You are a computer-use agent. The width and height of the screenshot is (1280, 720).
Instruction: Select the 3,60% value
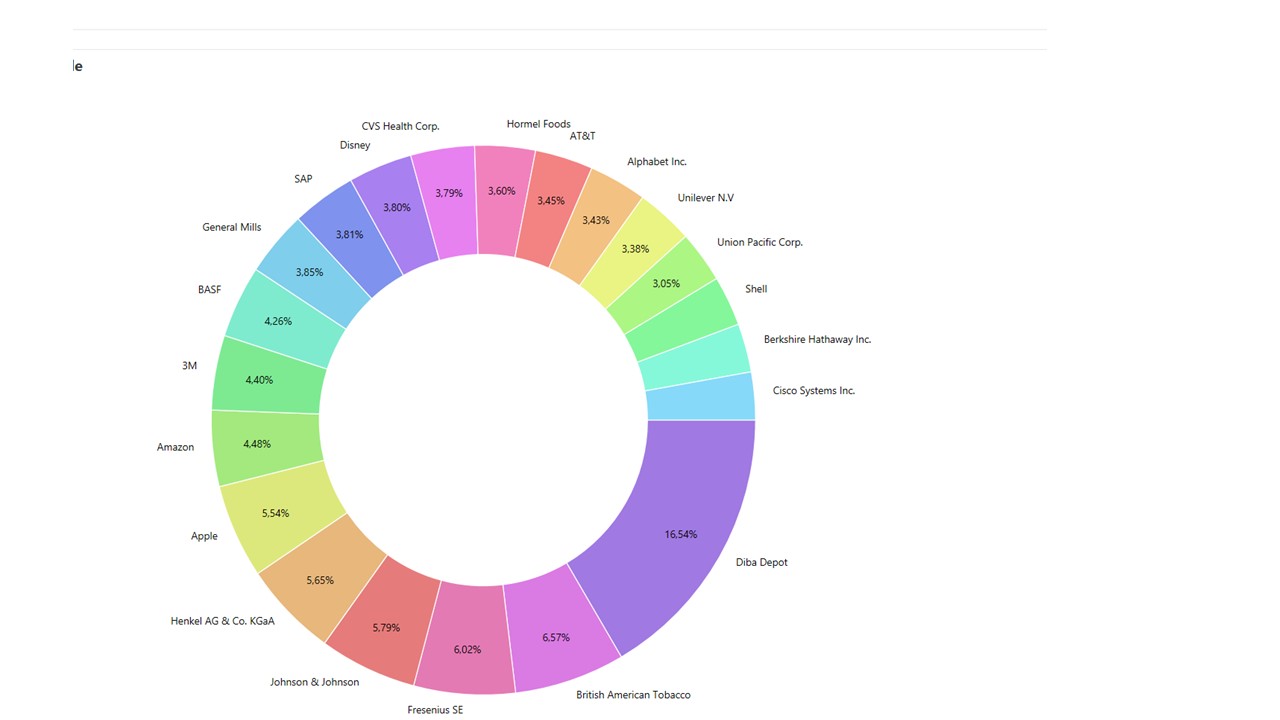(x=501, y=191)
